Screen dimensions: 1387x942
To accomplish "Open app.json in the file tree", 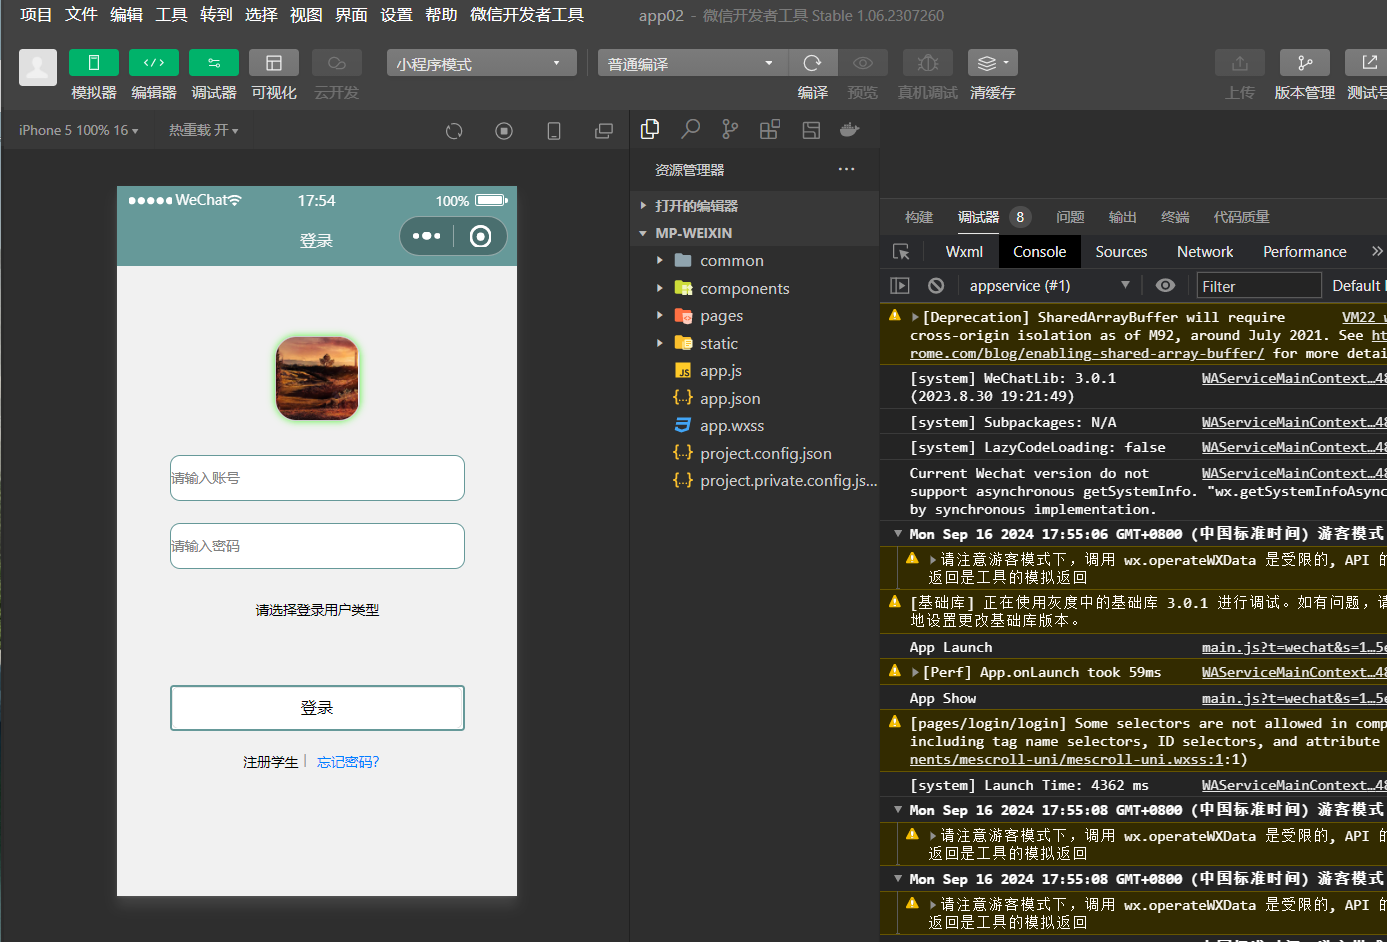I will [729, 398].
